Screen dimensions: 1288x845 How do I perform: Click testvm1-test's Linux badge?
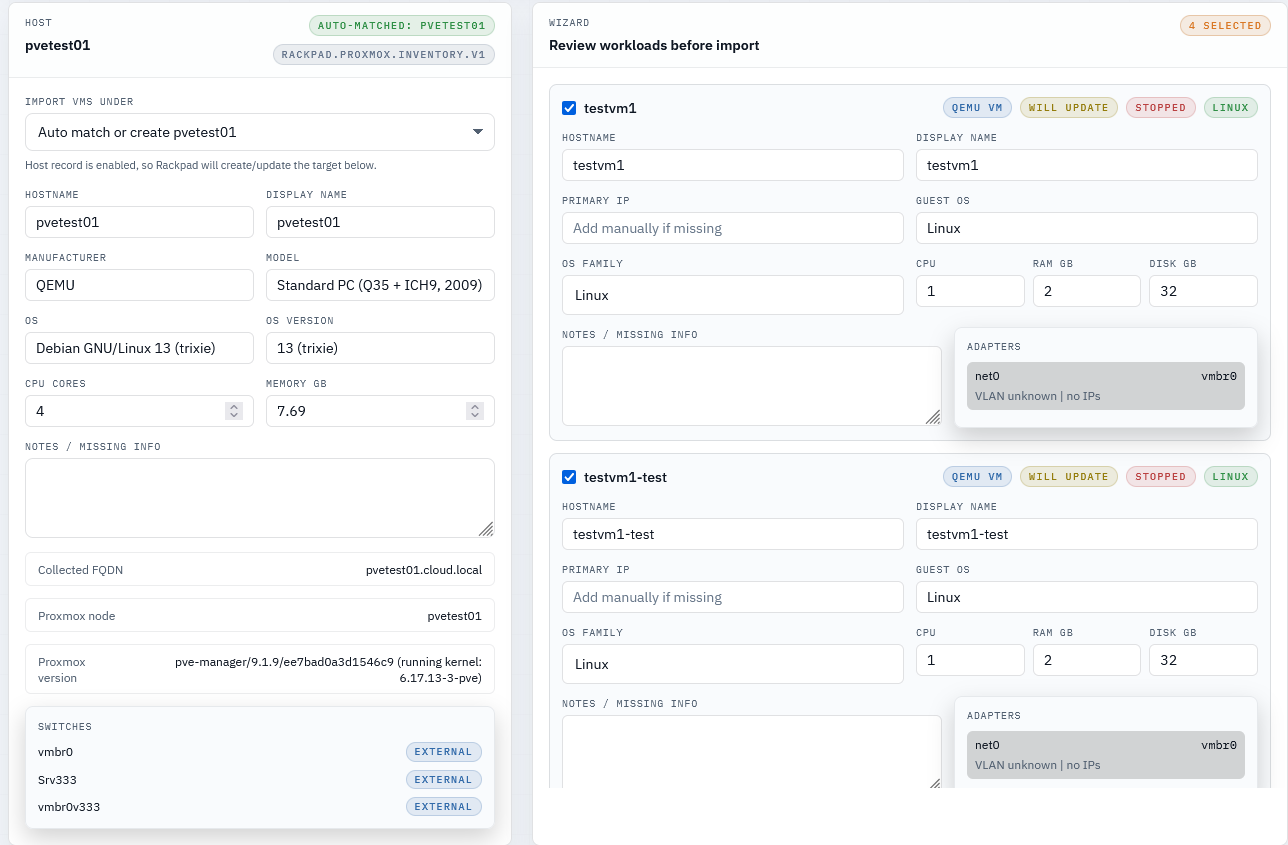(1231, 477)
